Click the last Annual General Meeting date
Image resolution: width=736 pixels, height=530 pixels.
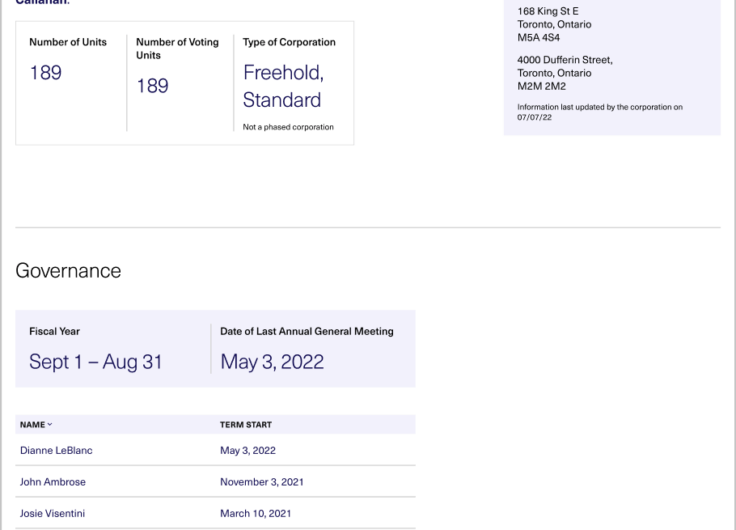pyautogui.click(x=272, y=361)
